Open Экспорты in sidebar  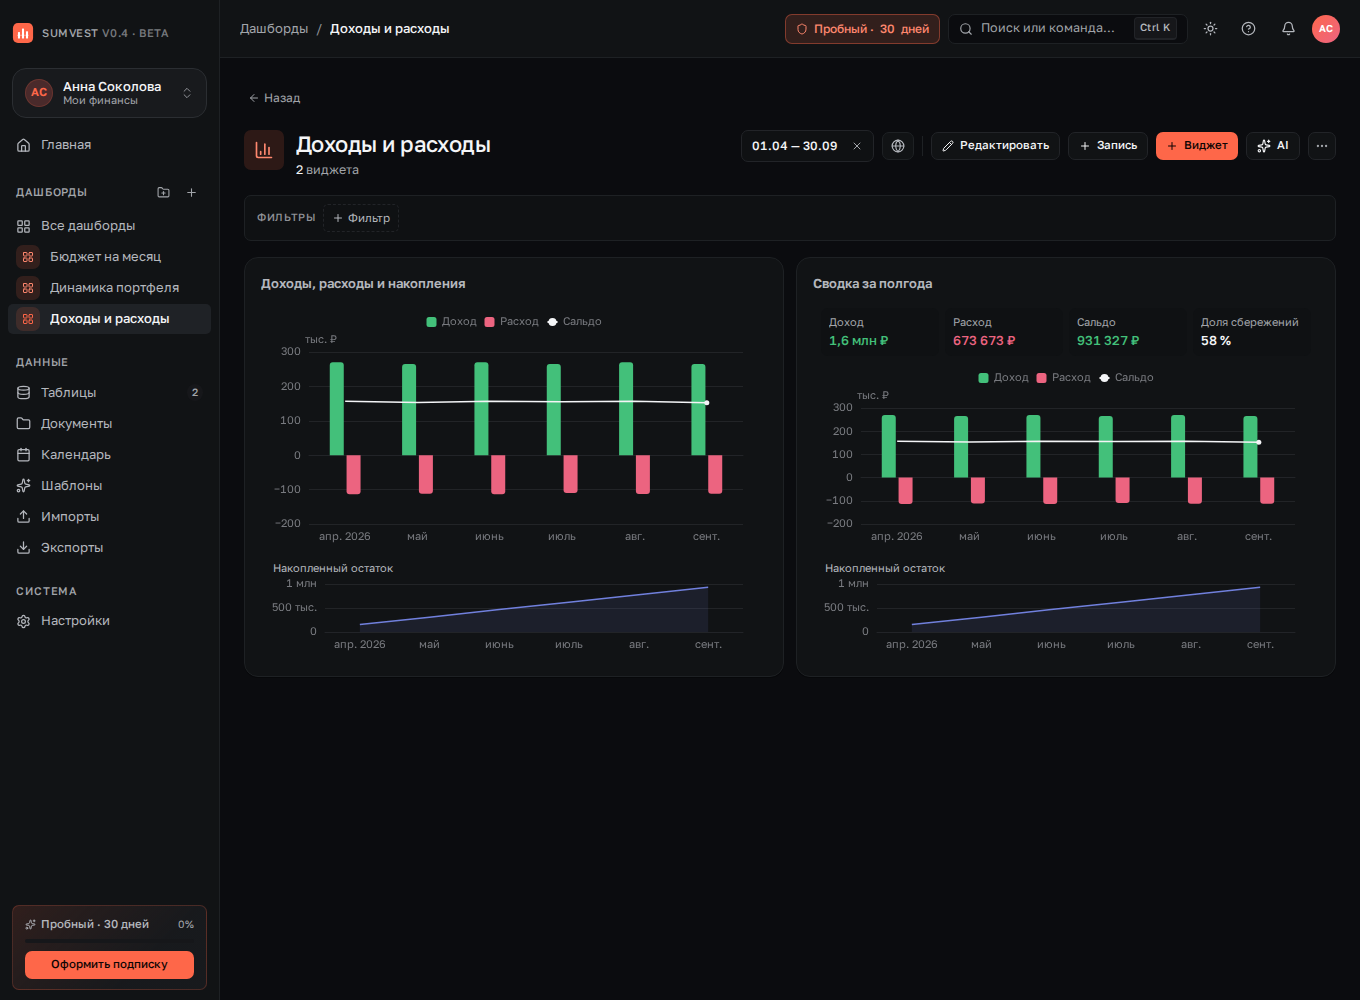pos(109,548)
